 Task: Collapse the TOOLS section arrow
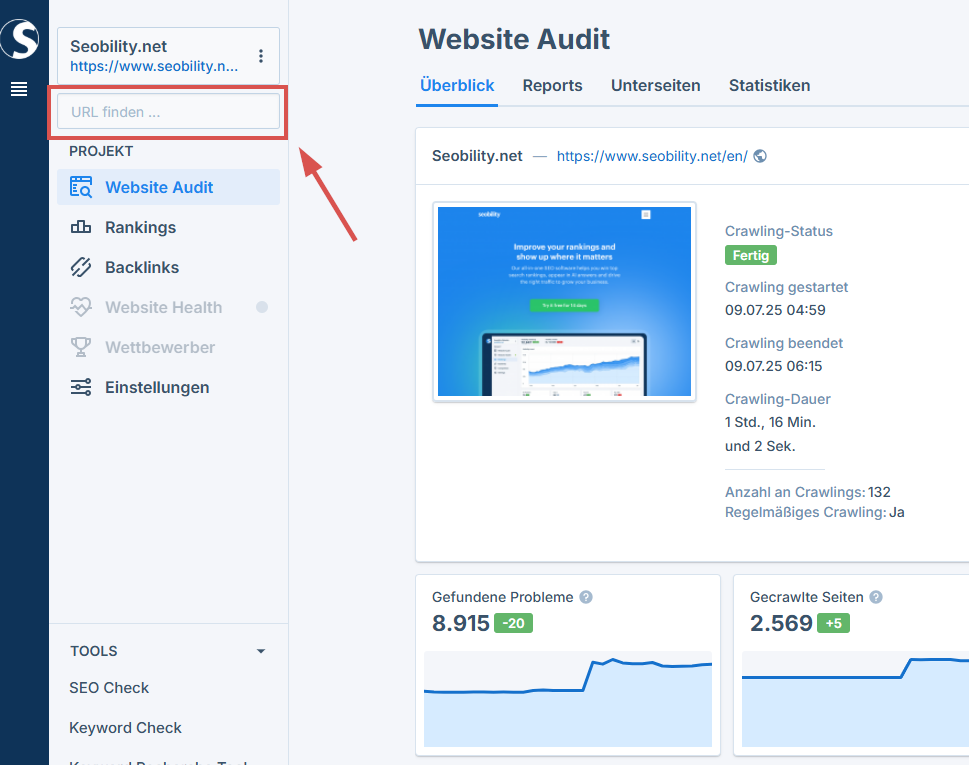(x=261, y=651)
